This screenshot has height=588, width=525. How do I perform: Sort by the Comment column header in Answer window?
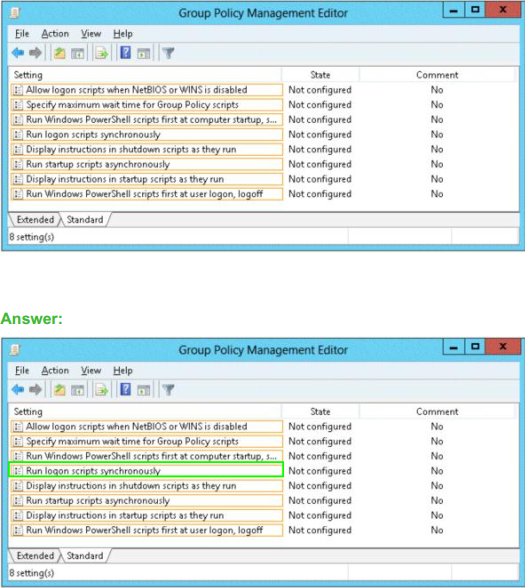(x=437, y=411)
